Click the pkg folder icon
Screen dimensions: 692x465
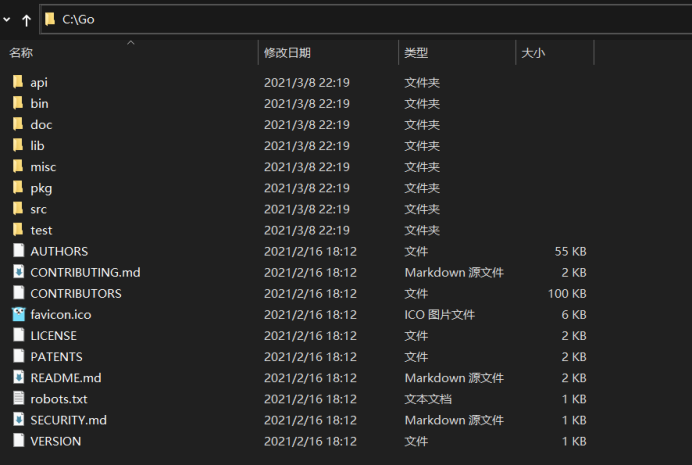point(18,188)
